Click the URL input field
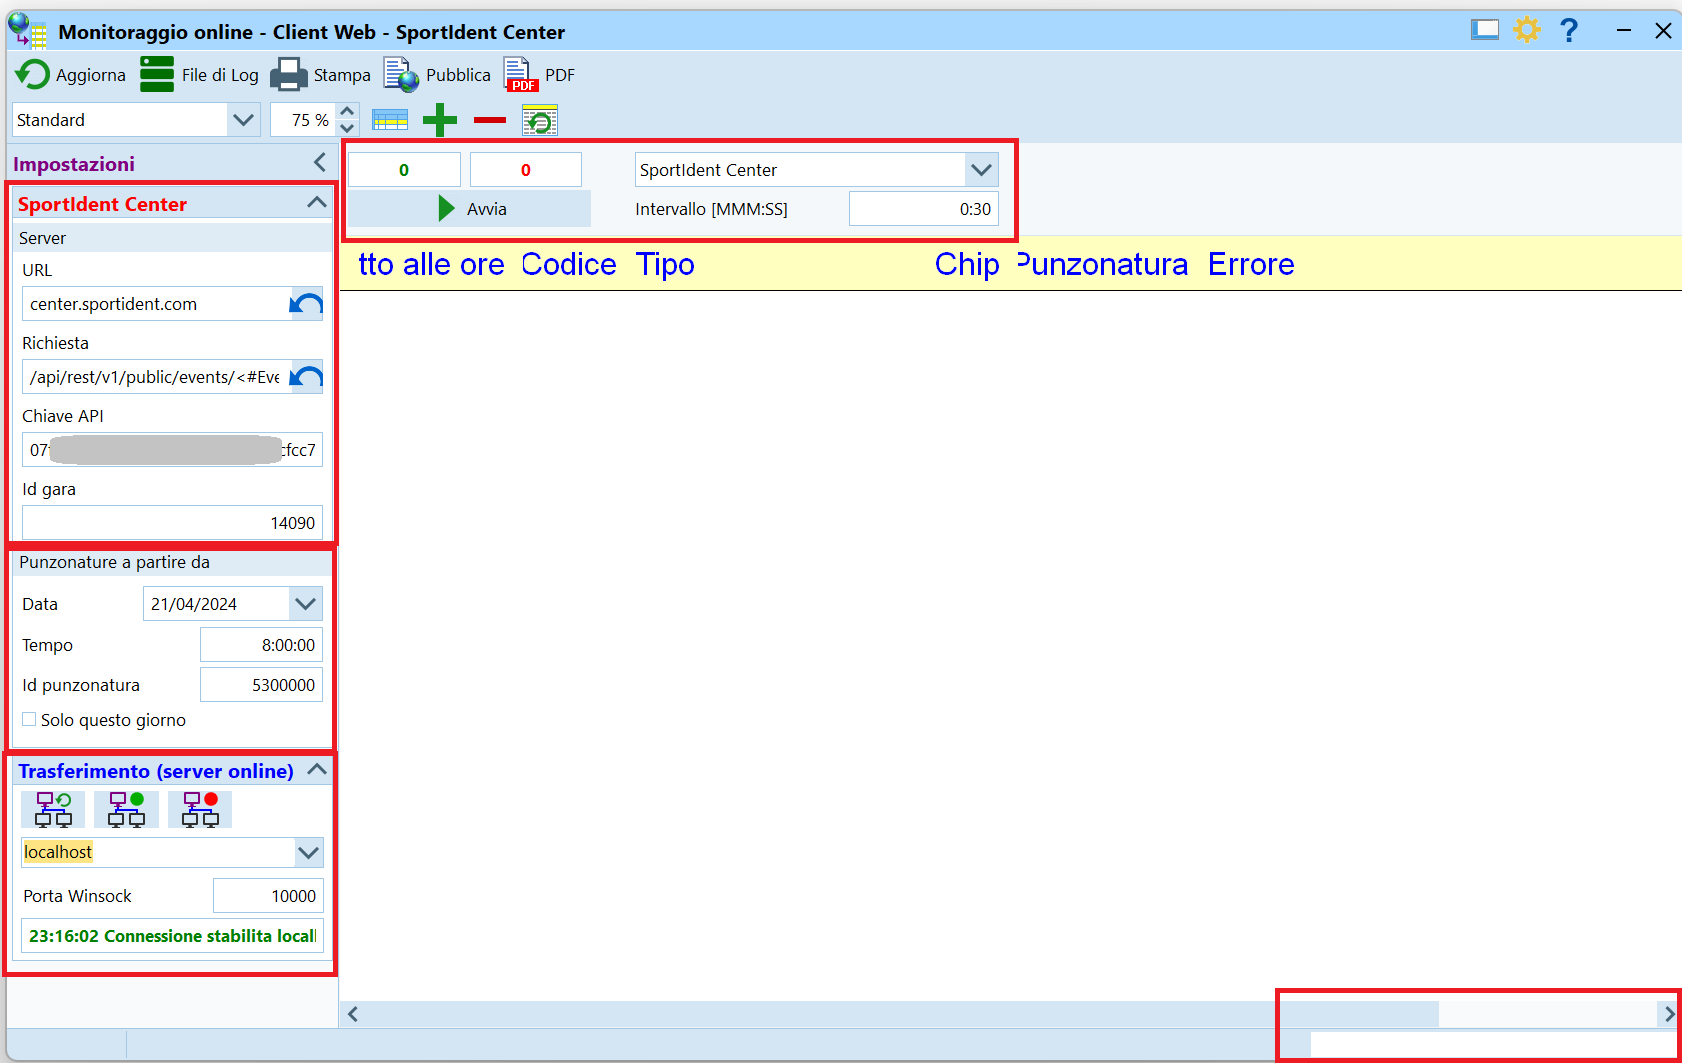 pyautogui.click(x=156, y=304)
